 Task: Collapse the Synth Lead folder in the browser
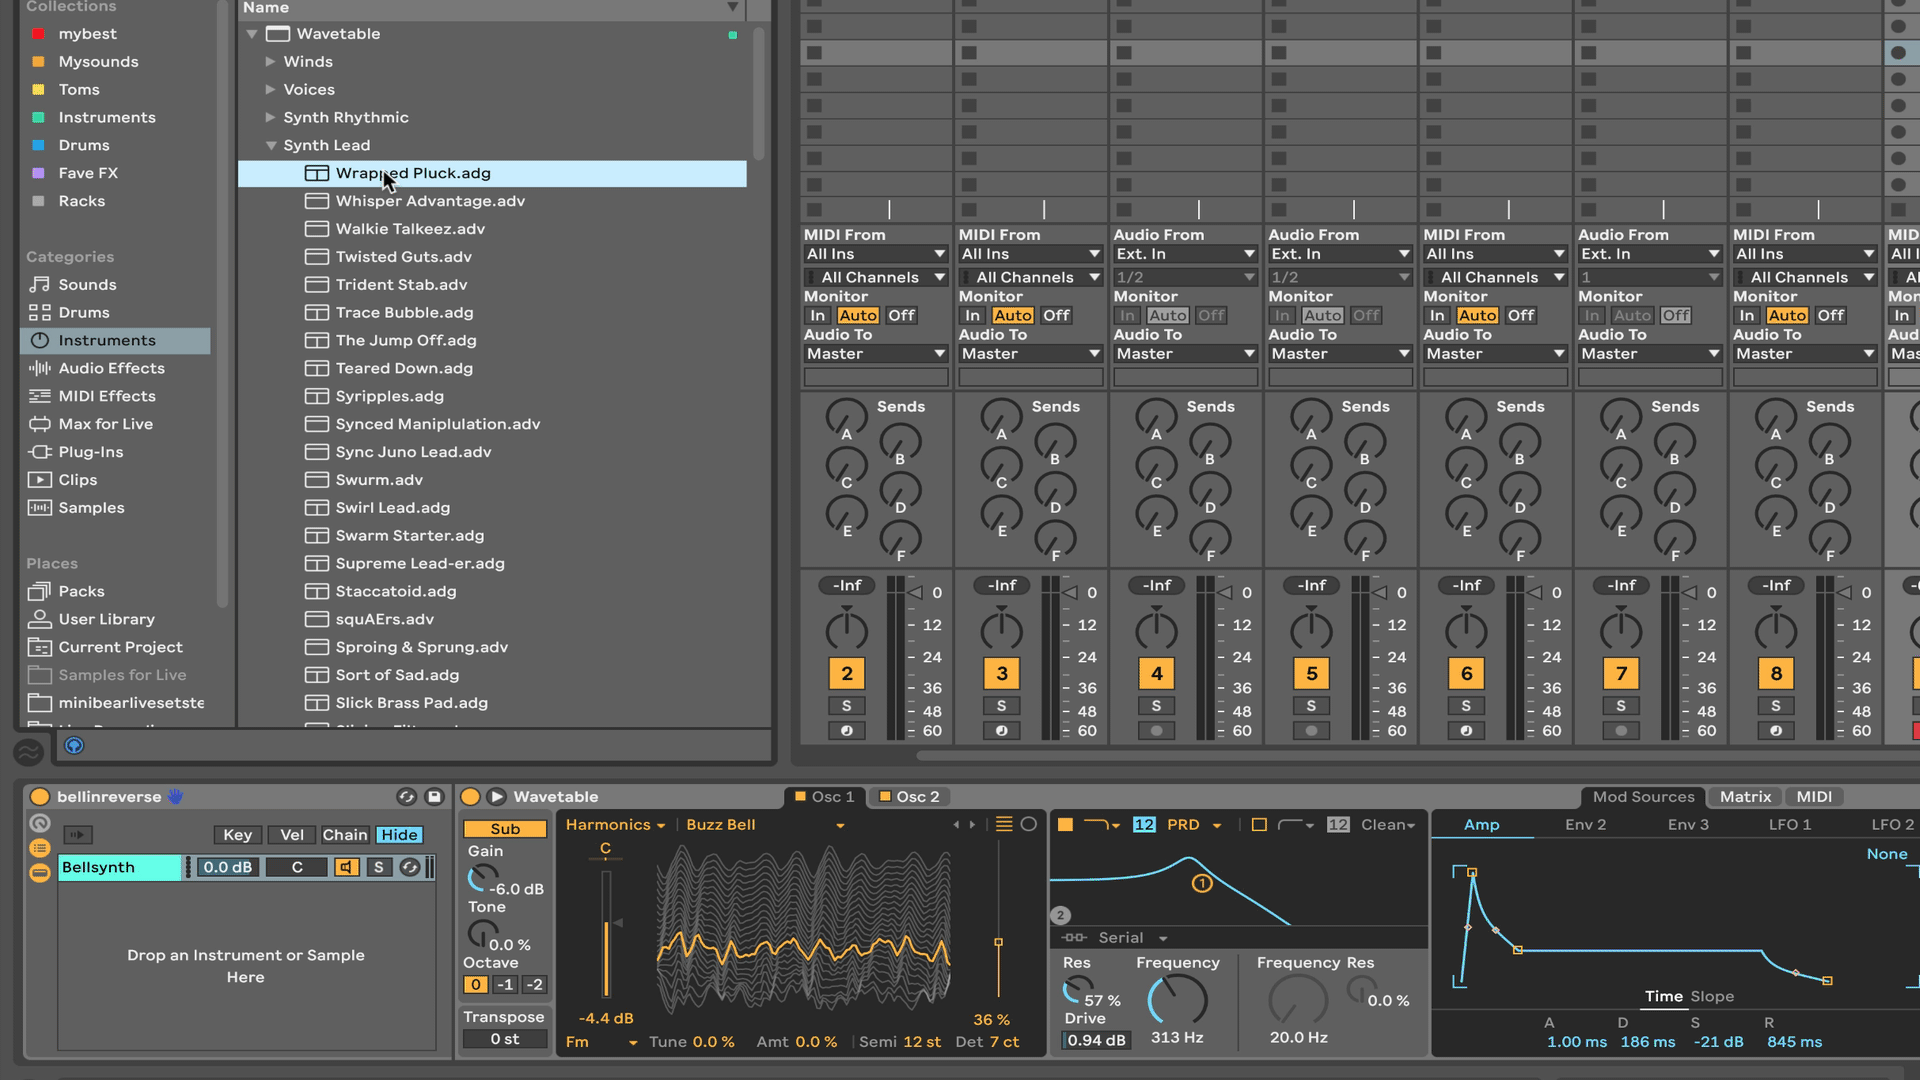pyautogui.click(x=270, y=145)
